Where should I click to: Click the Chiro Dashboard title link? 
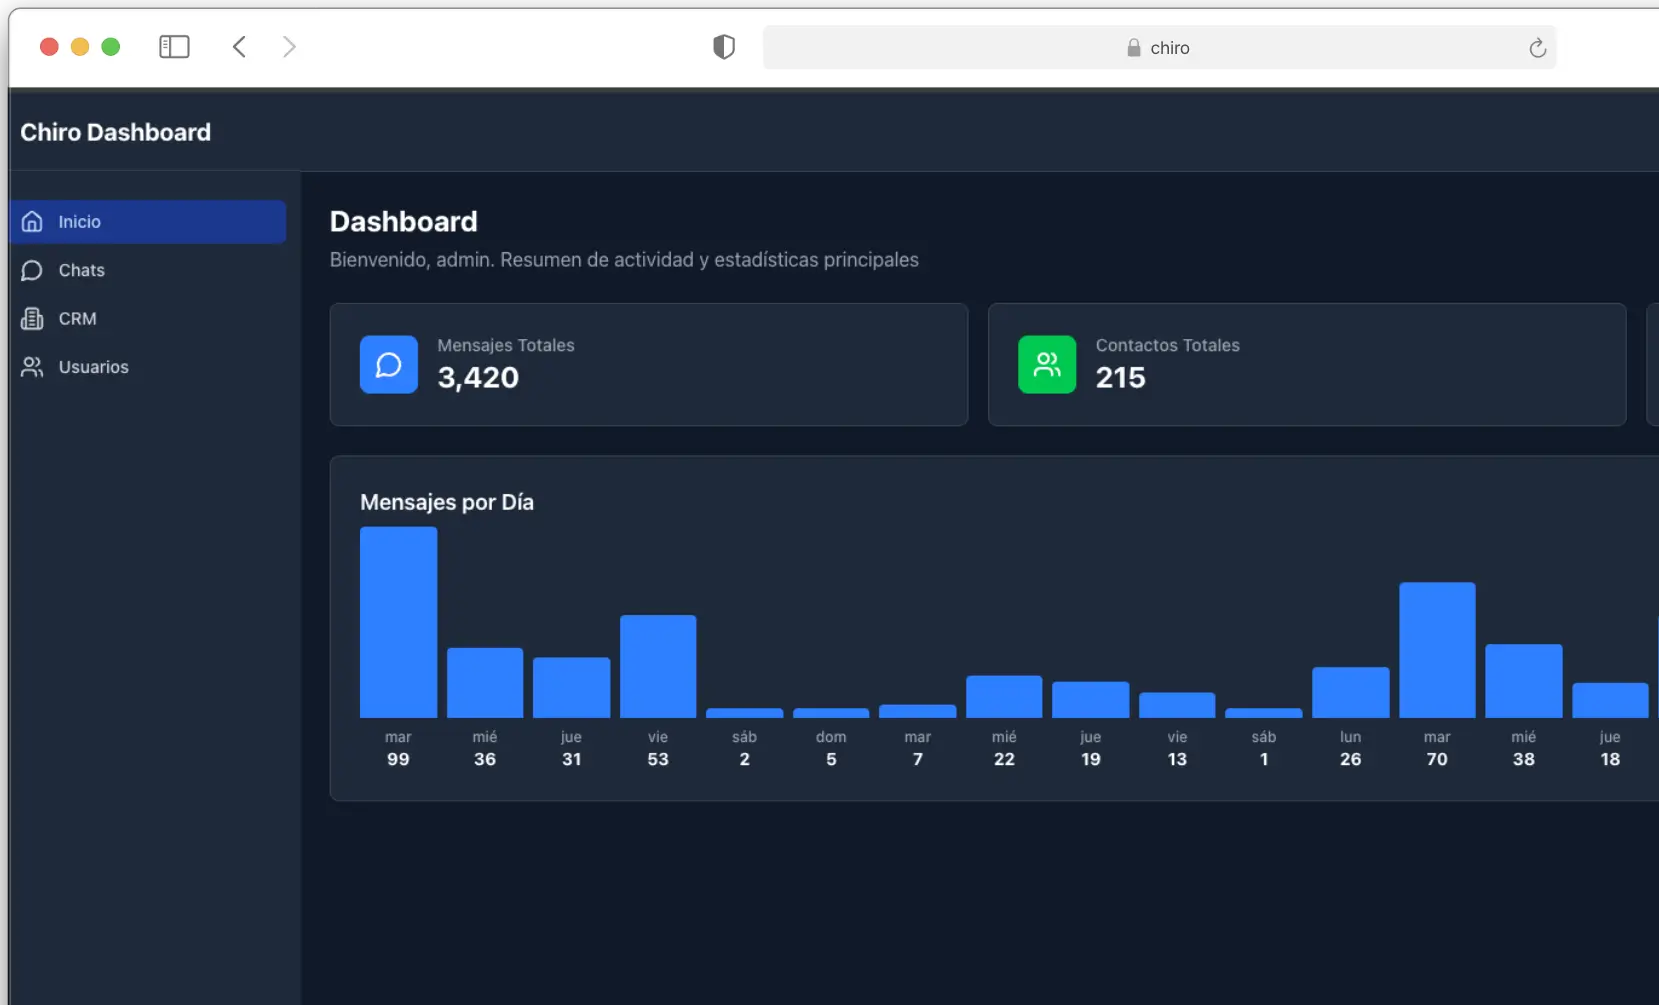click(116, 132)
